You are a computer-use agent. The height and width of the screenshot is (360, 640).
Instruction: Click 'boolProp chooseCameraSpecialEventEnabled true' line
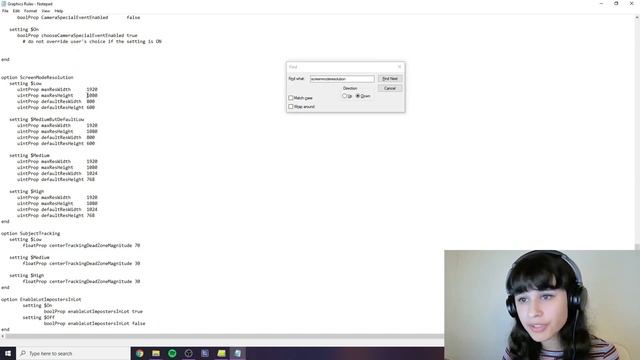pos(77,36)
